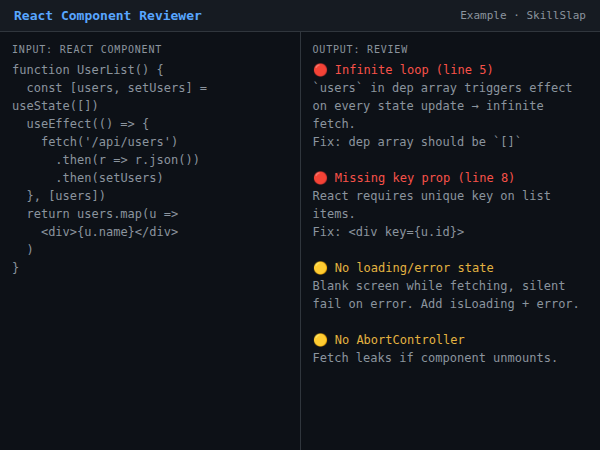Viewport: 600px width, 450px height.
Task: Click the Missing key prop (line 8) heading
Action: pos(425,178)
